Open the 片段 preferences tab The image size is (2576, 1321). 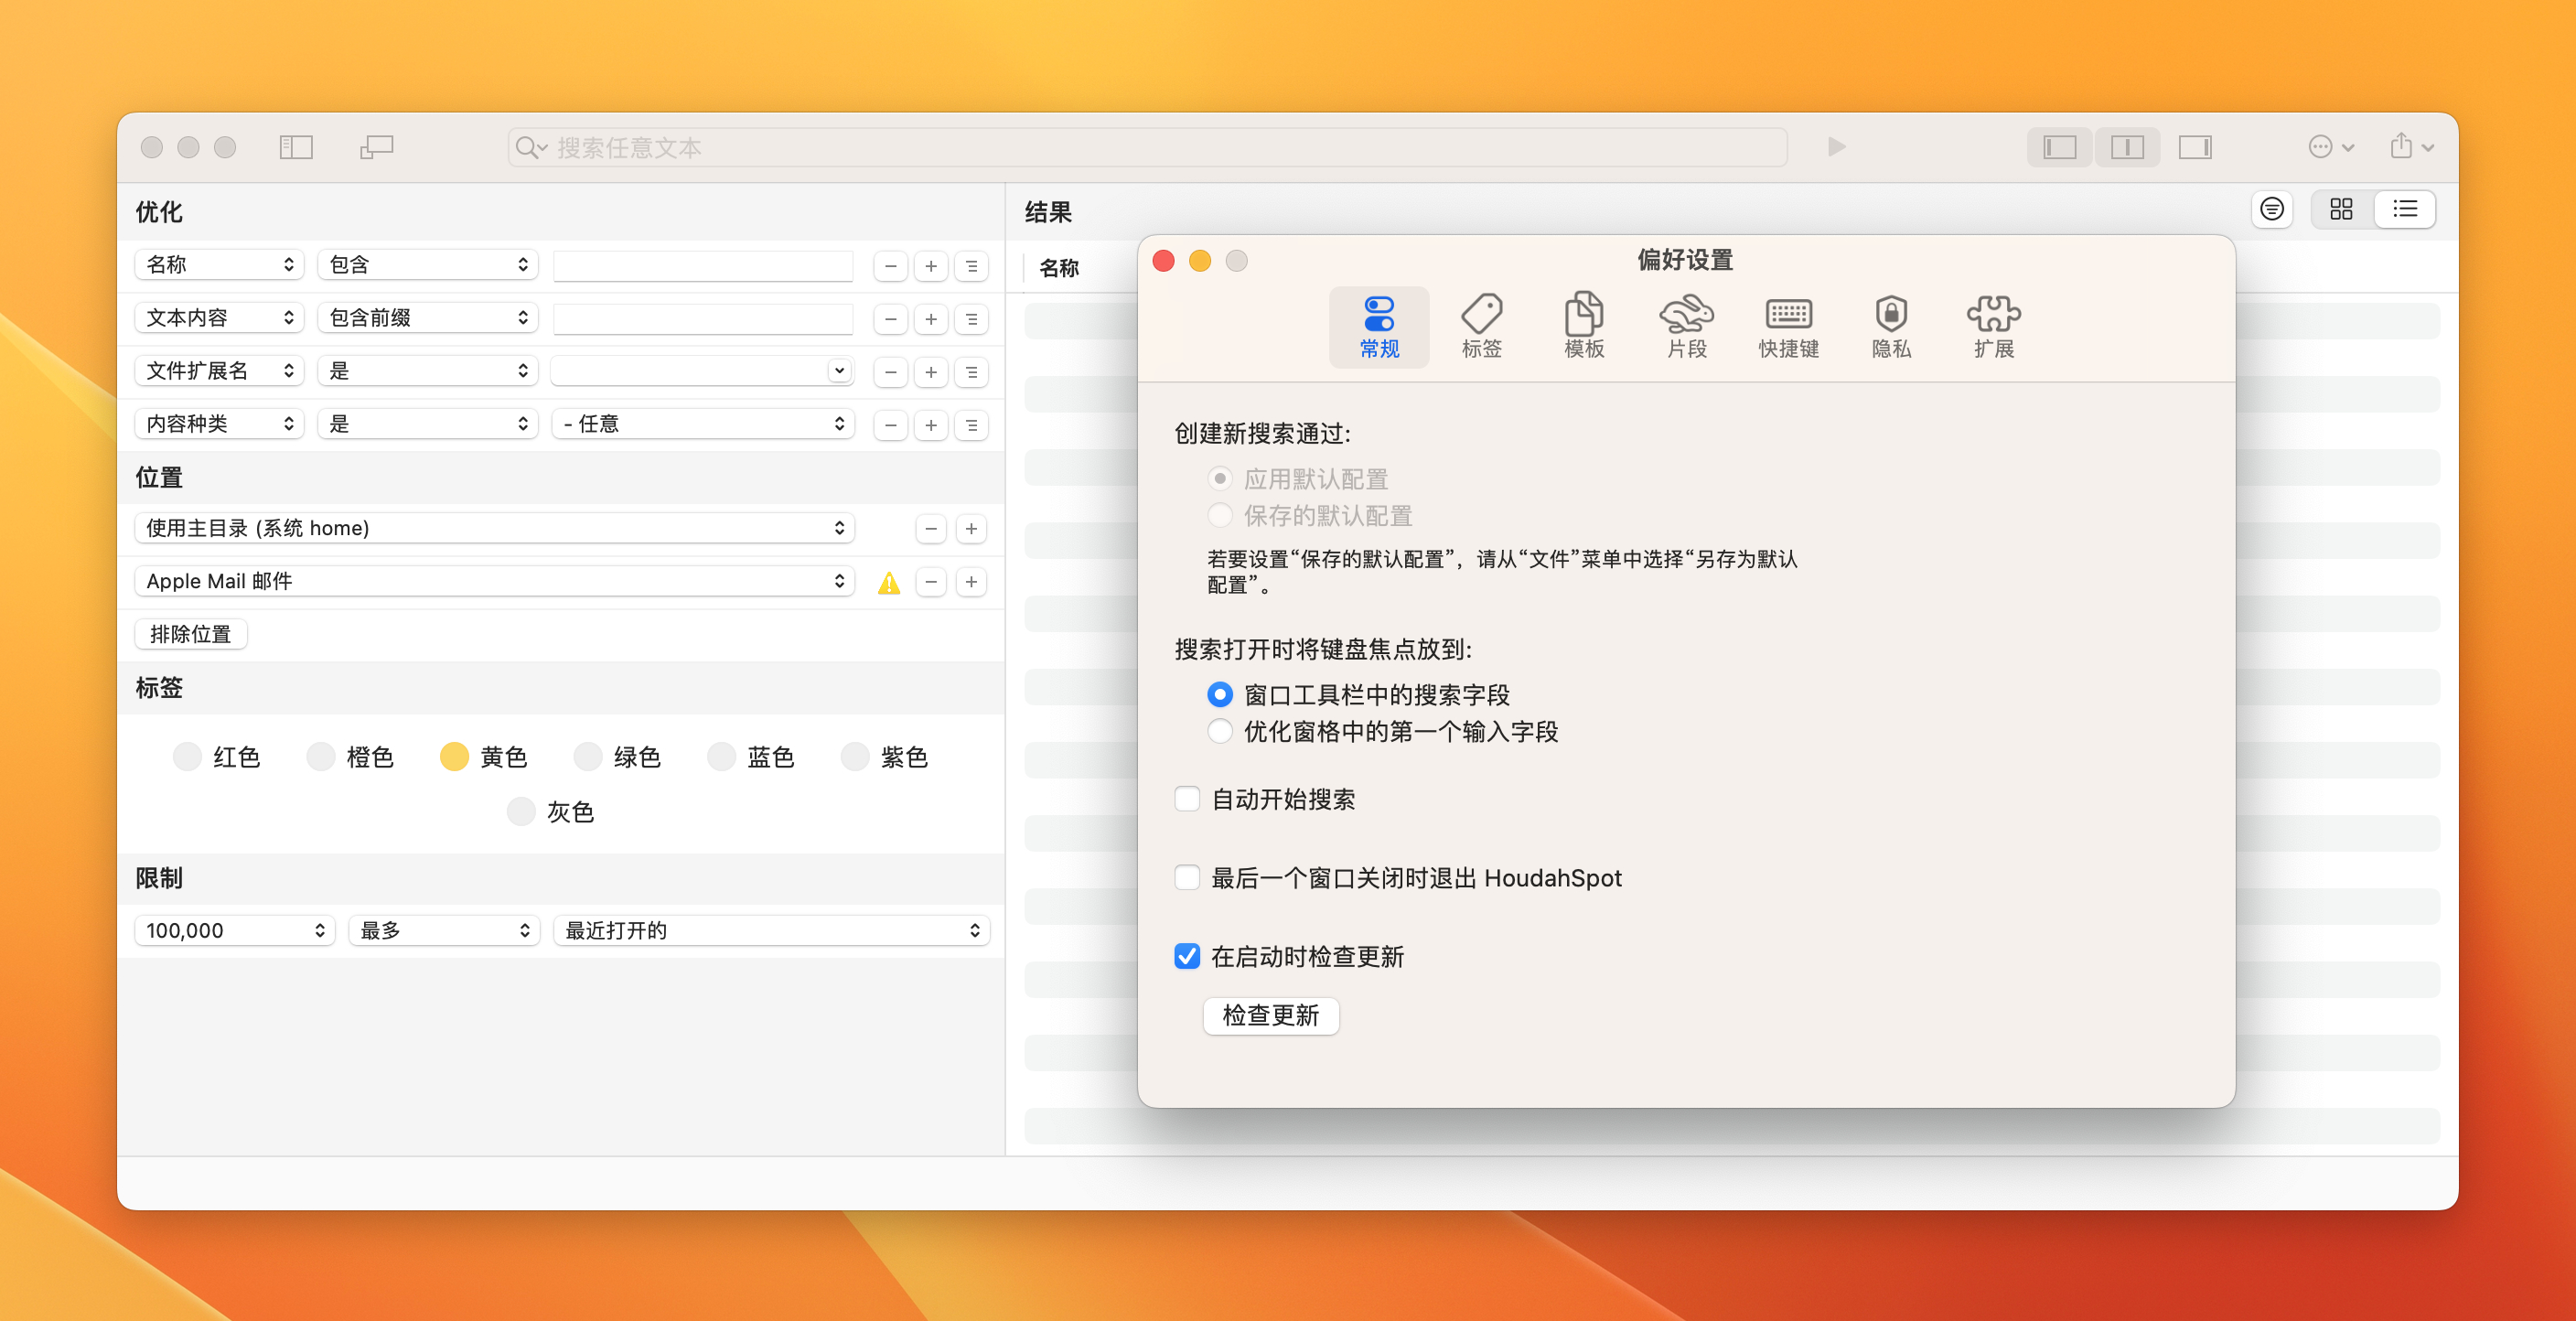tap(1687, 327)
